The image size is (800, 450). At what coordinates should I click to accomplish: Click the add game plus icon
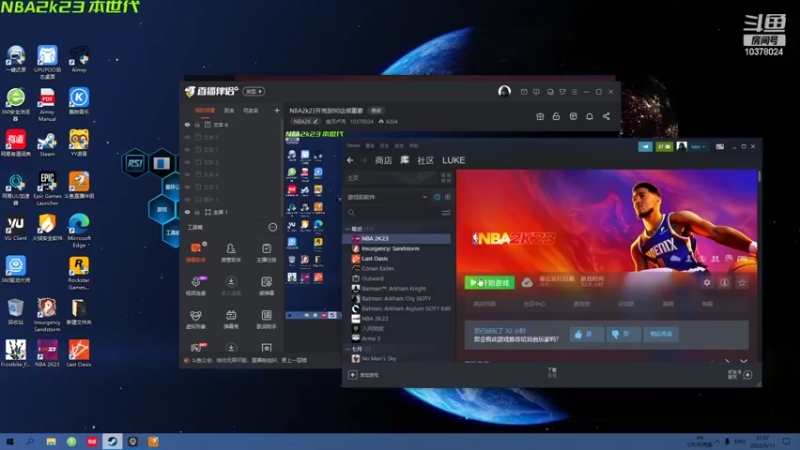(353, 375)
